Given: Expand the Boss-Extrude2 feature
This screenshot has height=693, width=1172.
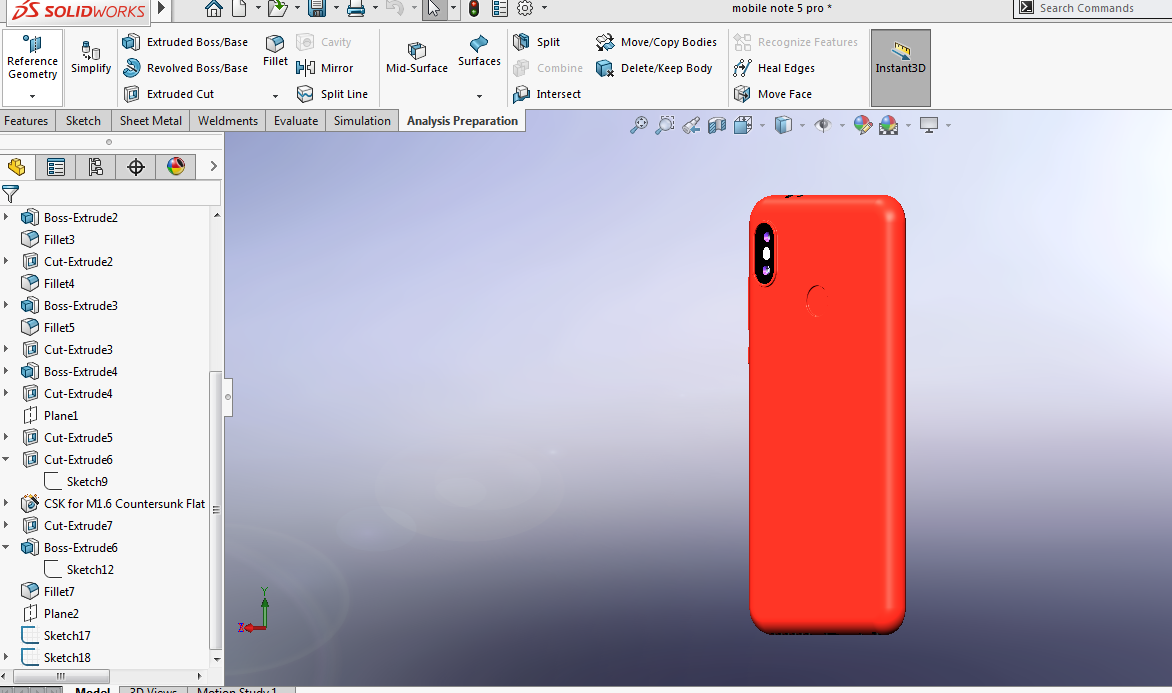Looking at the screenshot, I should pyautogui.click(x=6, y=217).
